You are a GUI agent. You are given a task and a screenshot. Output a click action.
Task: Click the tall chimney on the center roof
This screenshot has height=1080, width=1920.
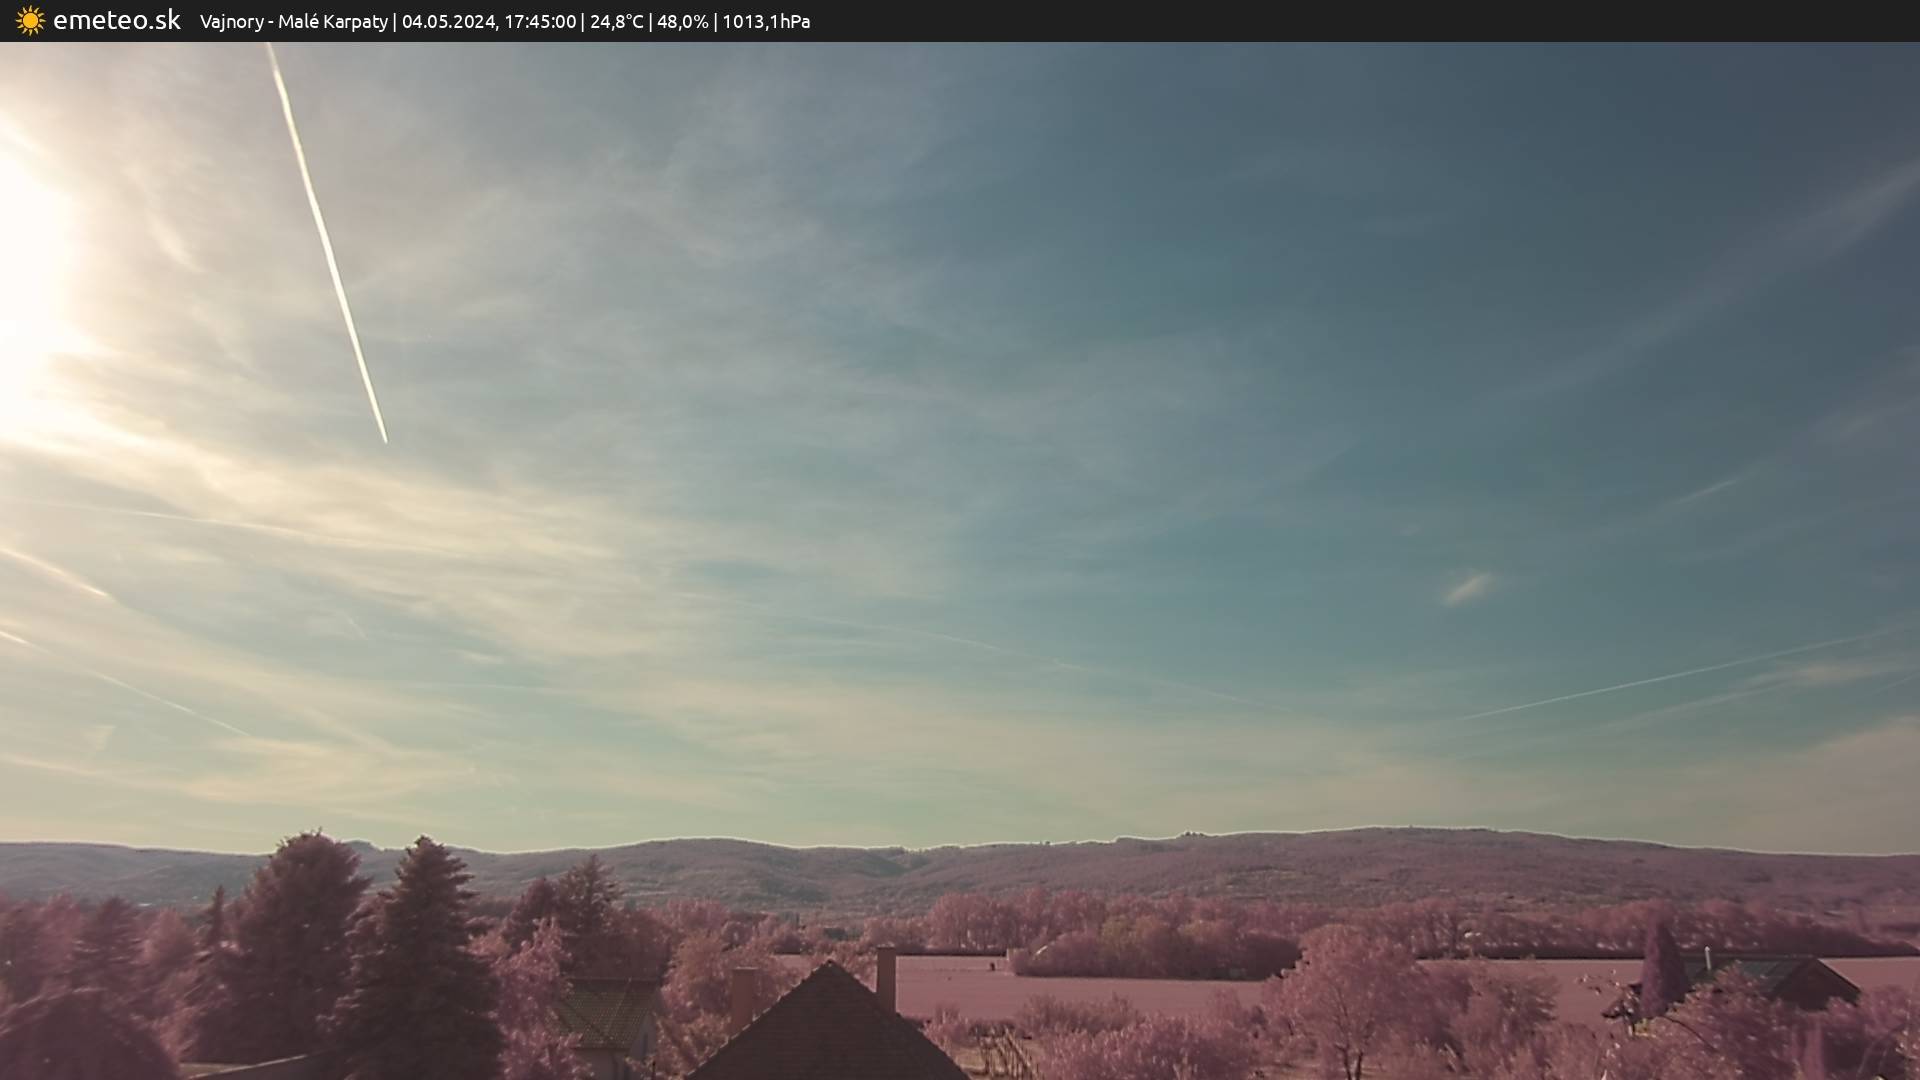[x=886, y=978]
